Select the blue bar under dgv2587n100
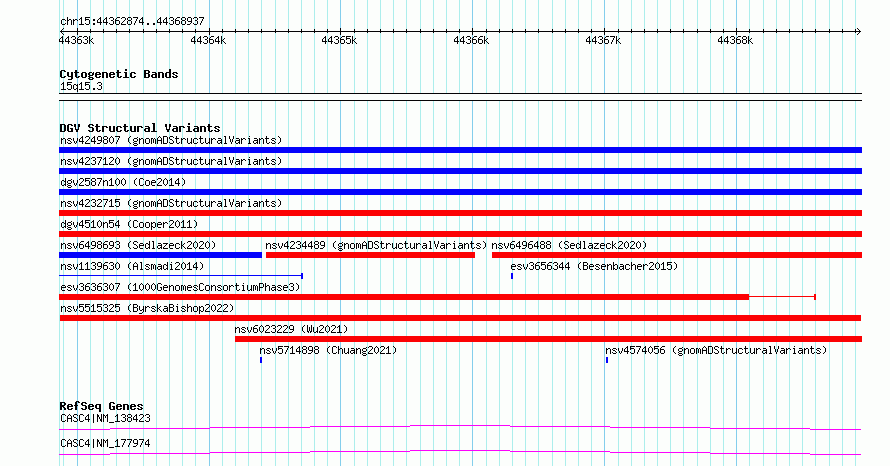This screenshot has width=890, height=466. pos(460,192)
